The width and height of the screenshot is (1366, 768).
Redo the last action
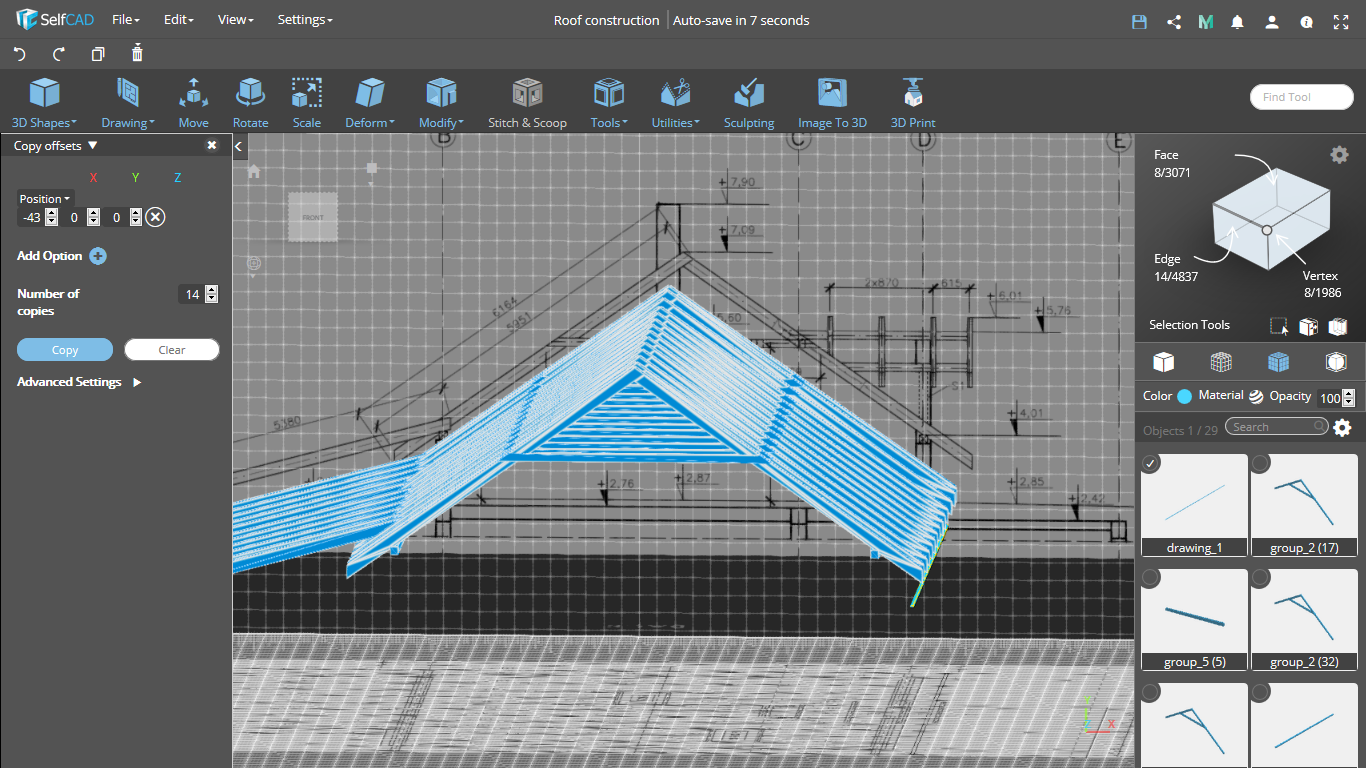pyautogui.click(x=59, y=54)
